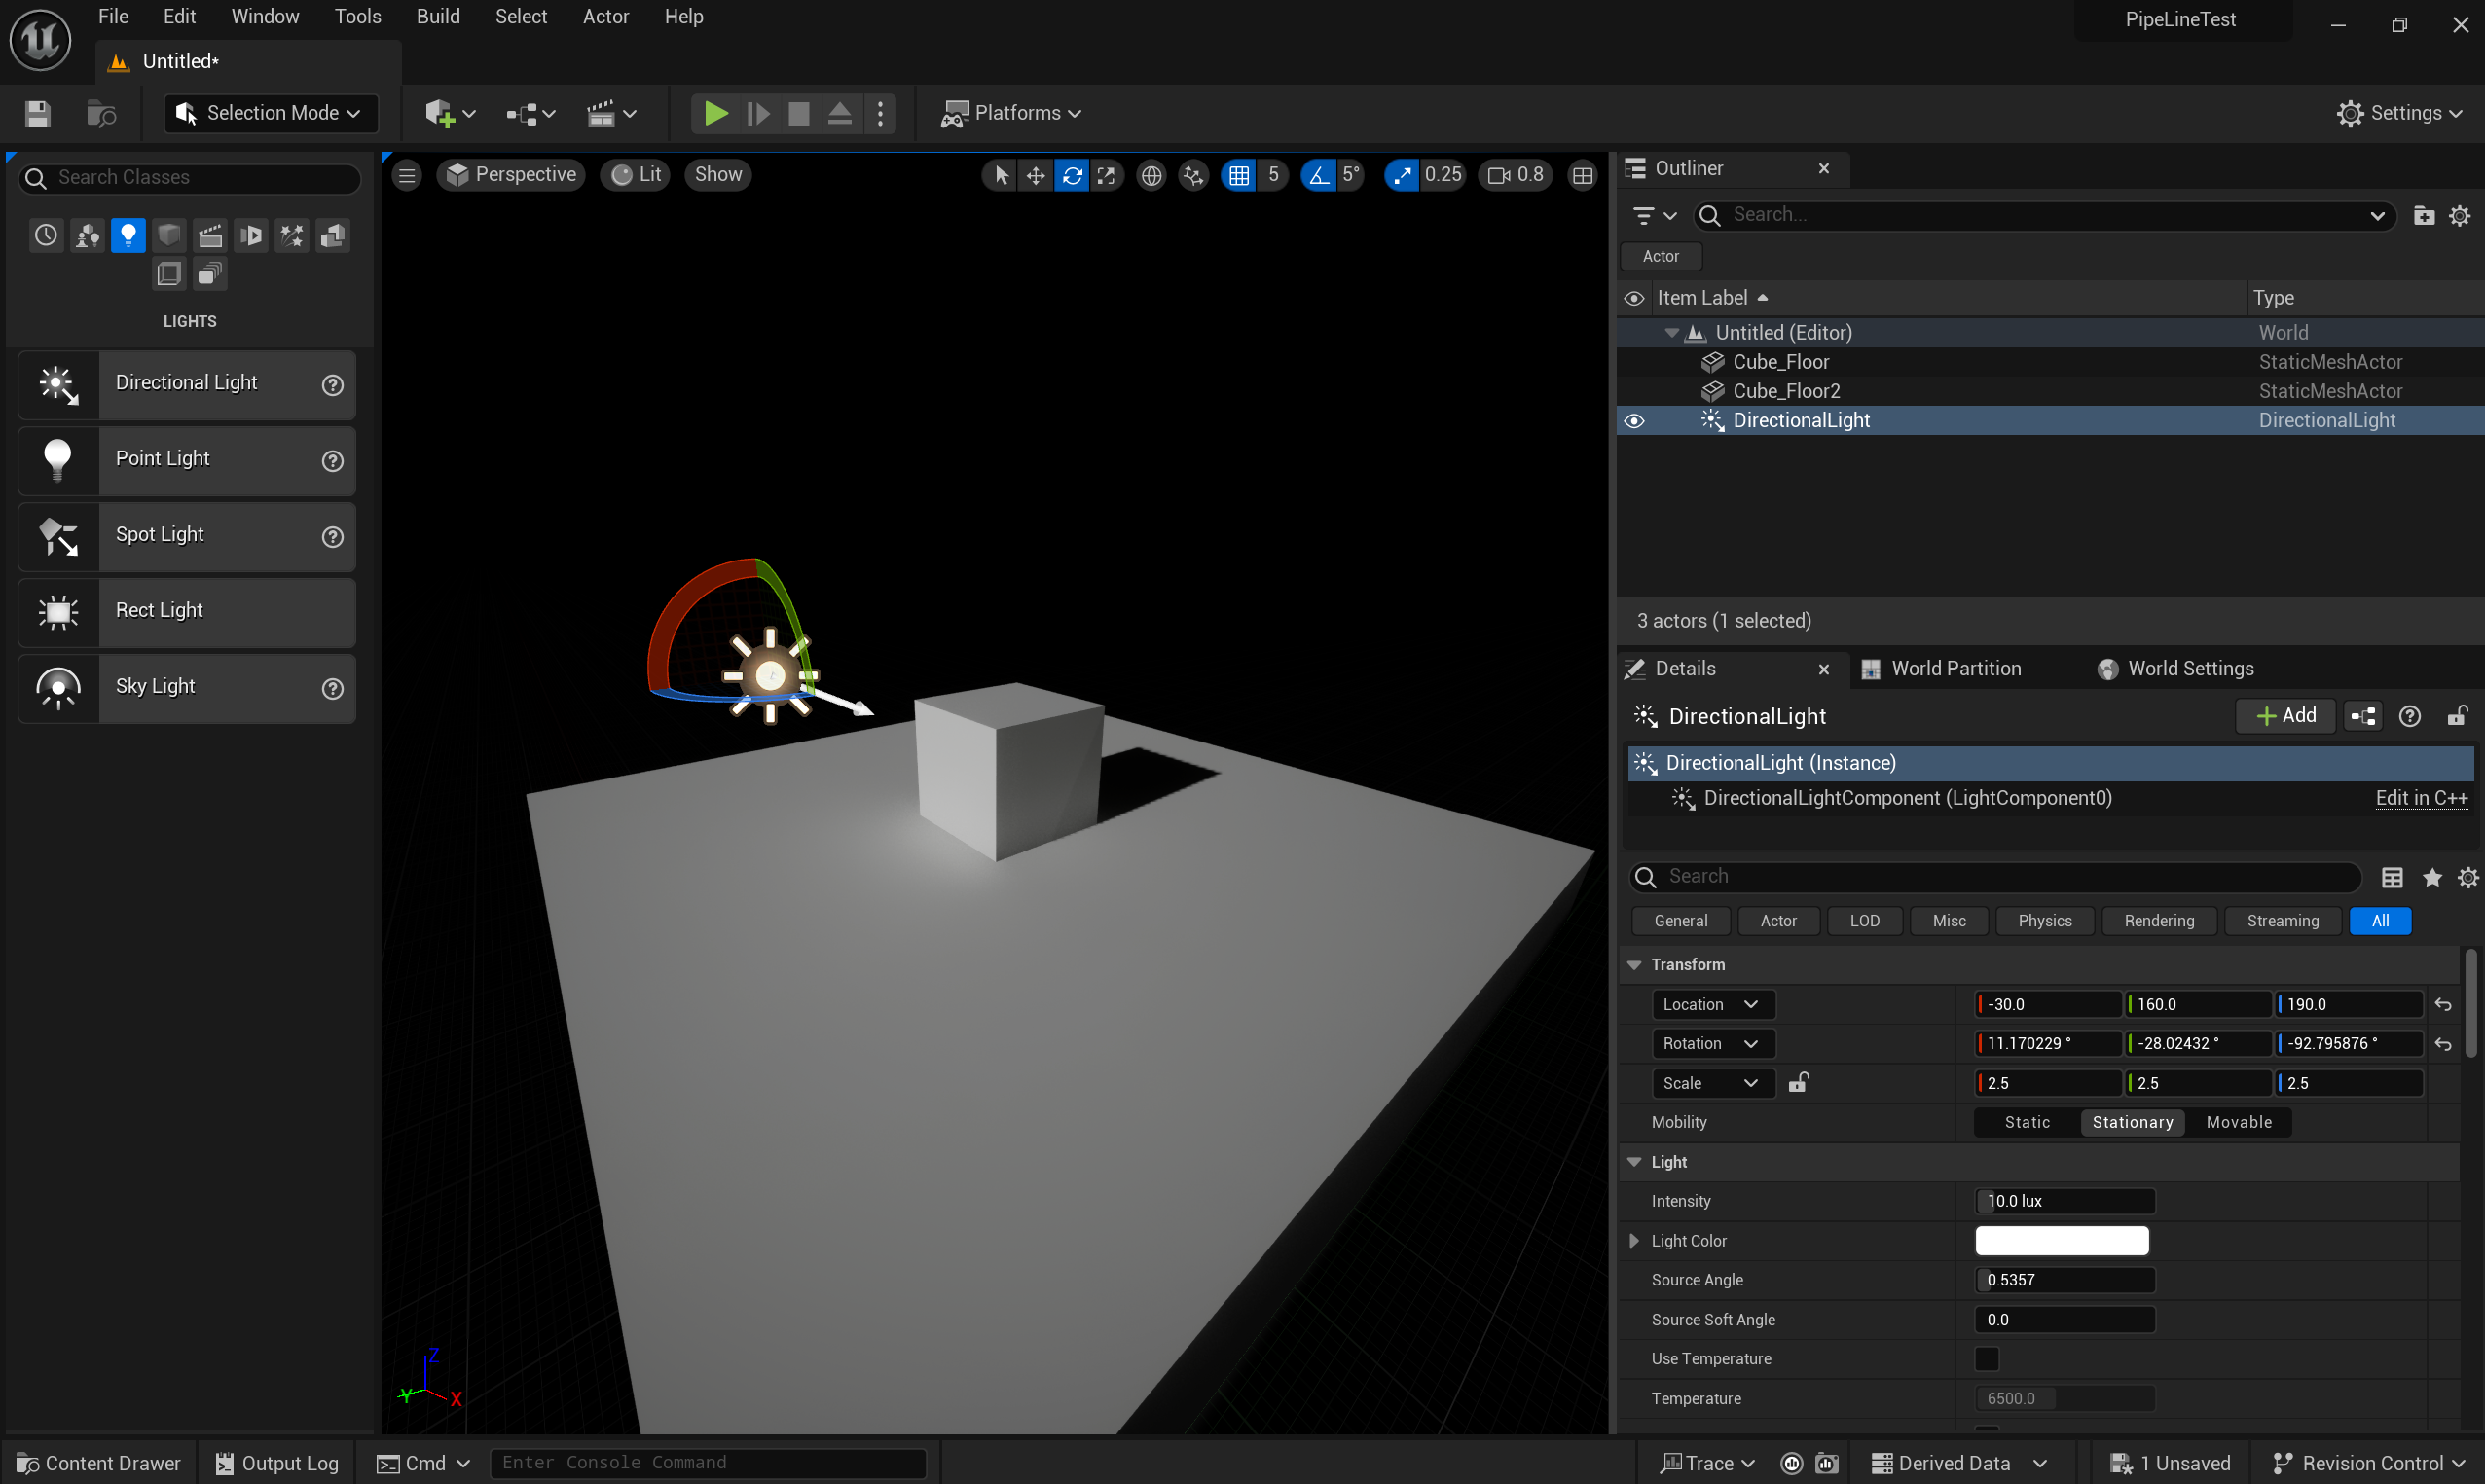This screenshot has width=2485, height=1484.
Task: Open the Shapes category in Place Actors
Action: tap(169, 235)
